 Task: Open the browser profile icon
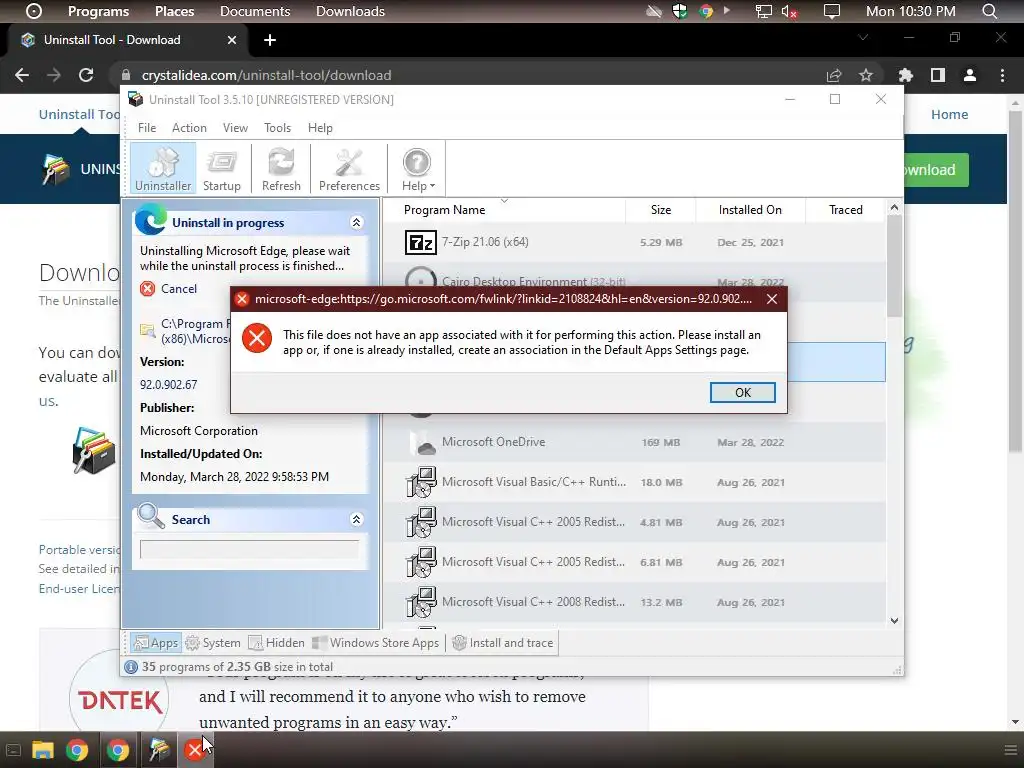(970, 75)
